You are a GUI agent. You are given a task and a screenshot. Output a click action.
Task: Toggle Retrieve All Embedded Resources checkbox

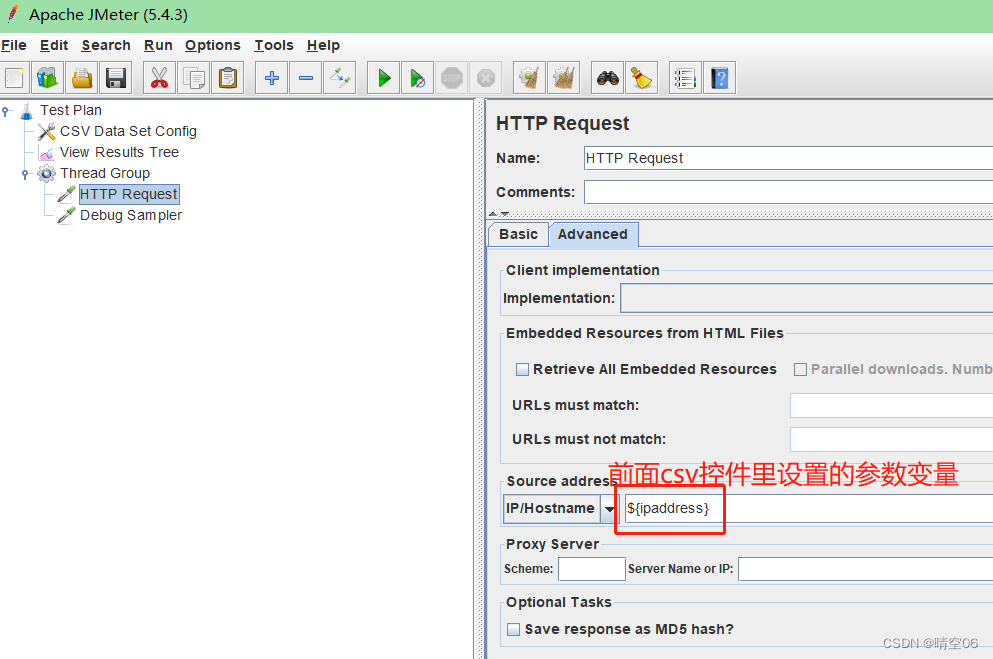pyautogui.click(x=522, y=369)
